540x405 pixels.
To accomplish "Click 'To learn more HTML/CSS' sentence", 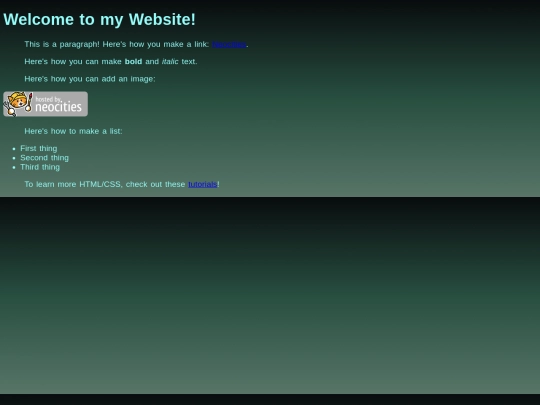I will click(122, 184).
